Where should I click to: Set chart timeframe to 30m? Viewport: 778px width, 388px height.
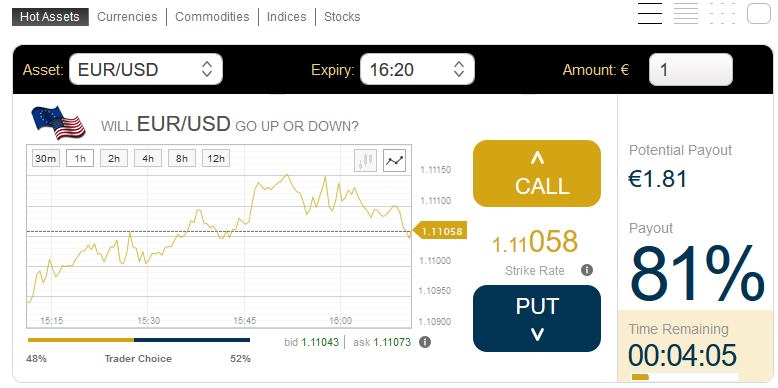tap(46, 159)
